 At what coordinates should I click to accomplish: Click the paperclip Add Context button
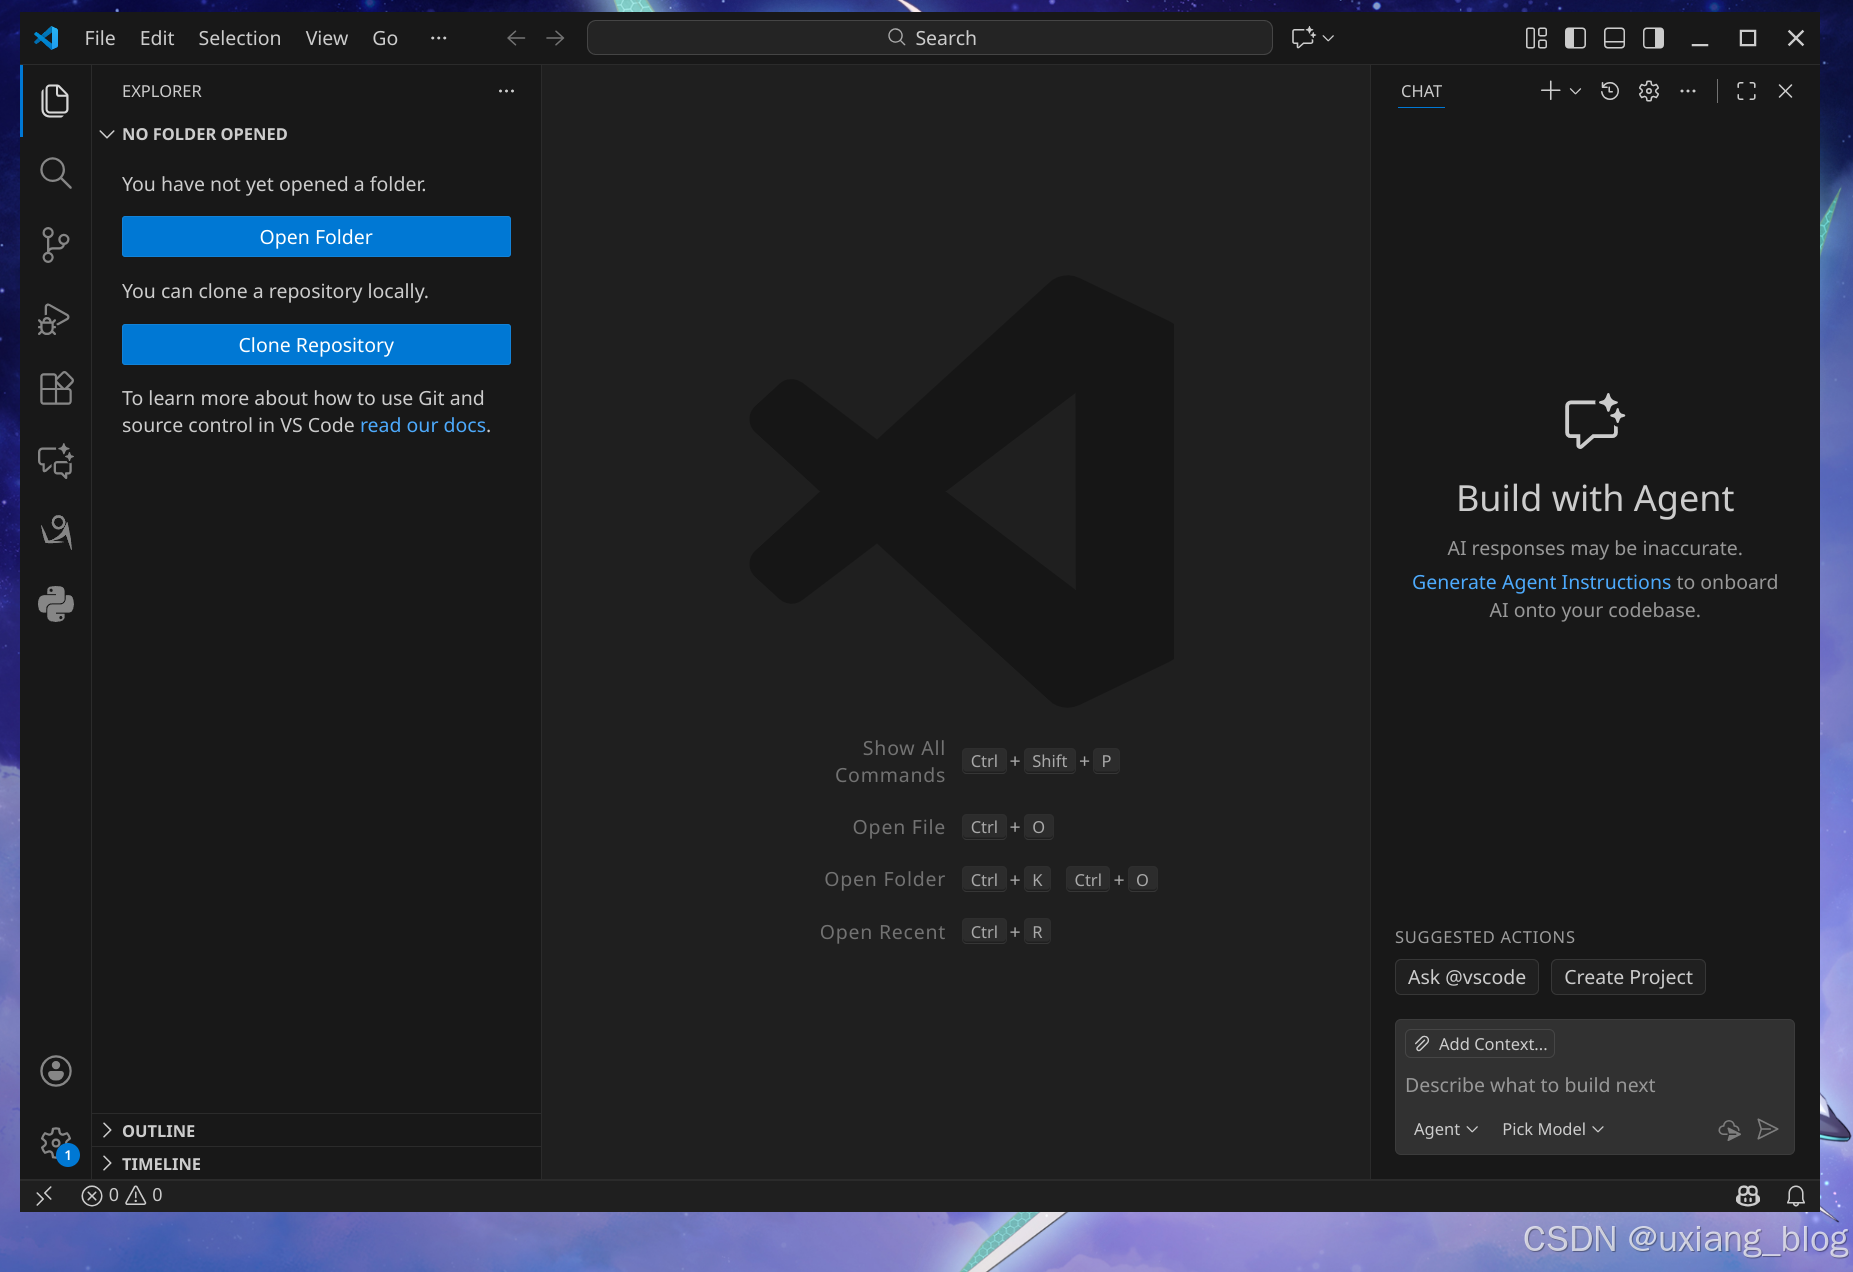pyautogui.click(x=1480, y=1044)
